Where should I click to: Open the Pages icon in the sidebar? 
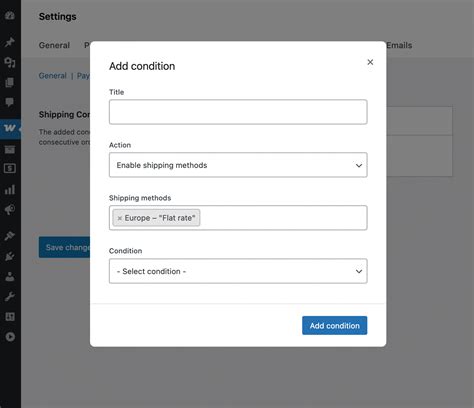[10, 82]
